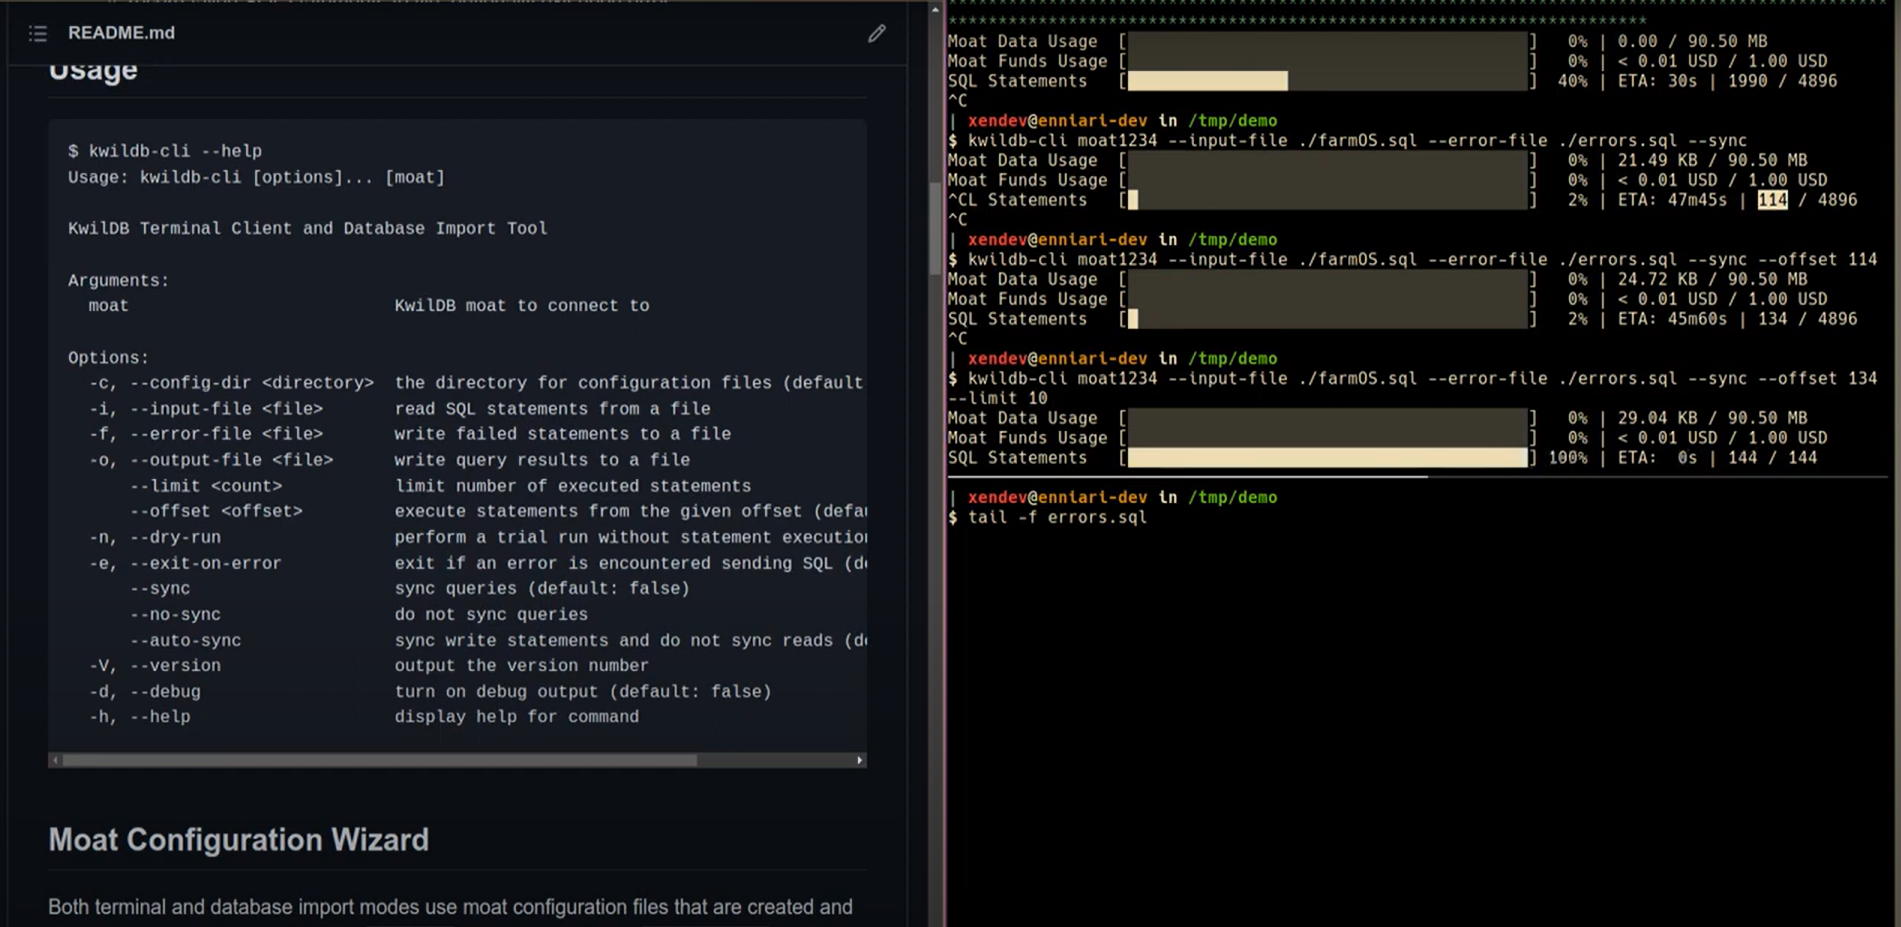Click "write query results to a file" description
This screenshot has height=927, width=1901.
coord(542,460)
